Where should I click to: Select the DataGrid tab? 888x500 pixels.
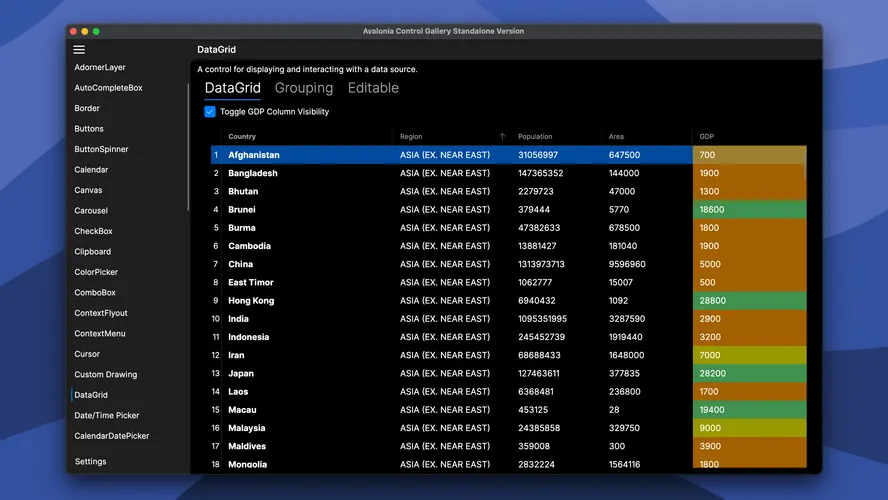point(232,88)
